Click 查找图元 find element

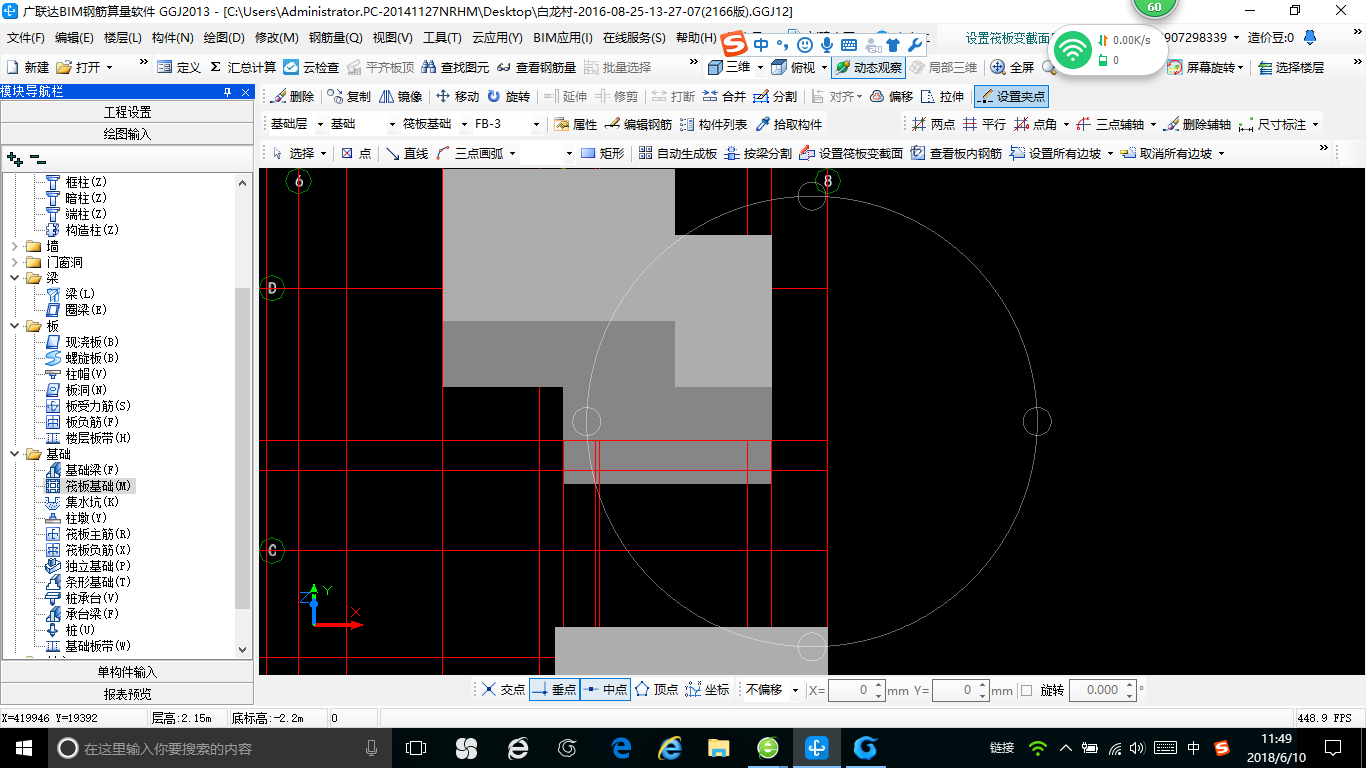click(x=456, y=68)
